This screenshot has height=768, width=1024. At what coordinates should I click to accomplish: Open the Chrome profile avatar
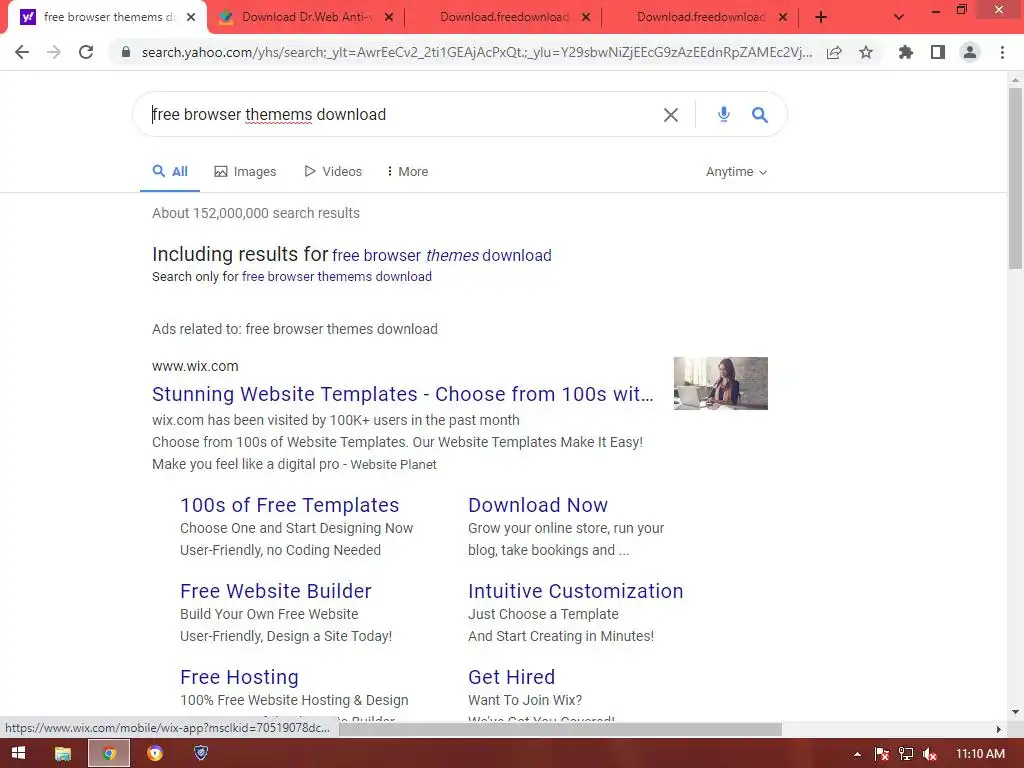pos(970,52)
